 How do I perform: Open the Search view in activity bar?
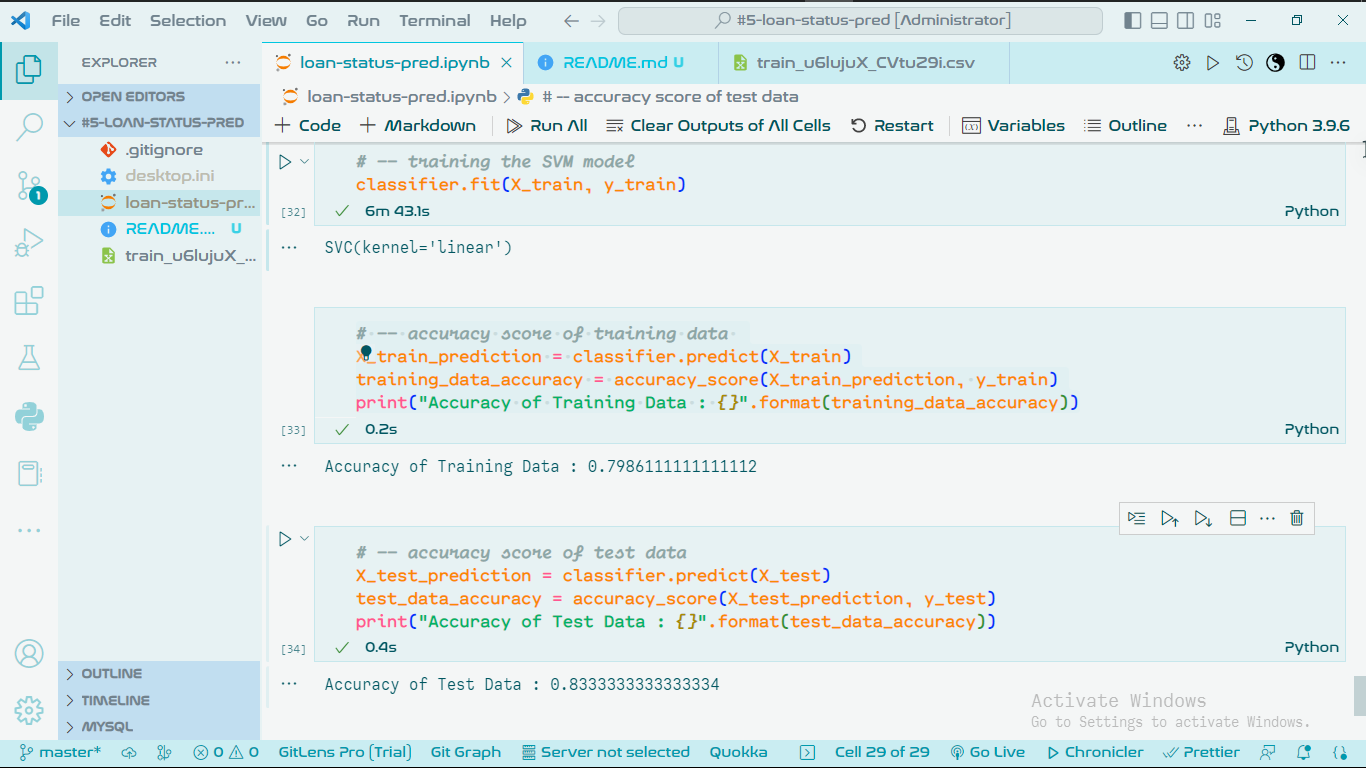pyautogui.click(x=29, y=126)
